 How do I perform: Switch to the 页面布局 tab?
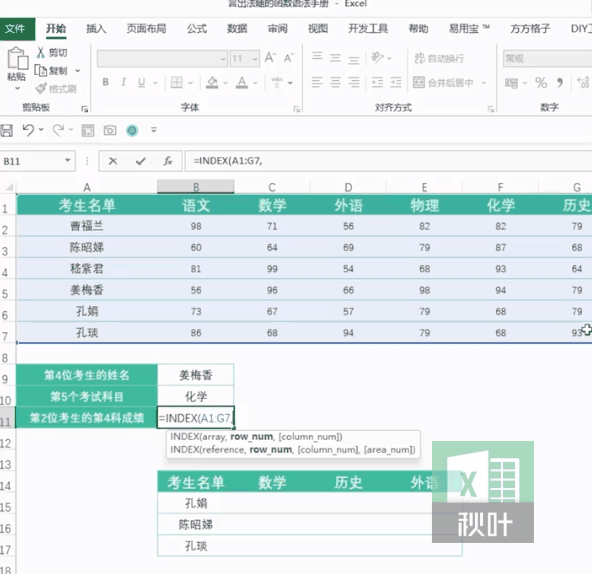point(146,29)
